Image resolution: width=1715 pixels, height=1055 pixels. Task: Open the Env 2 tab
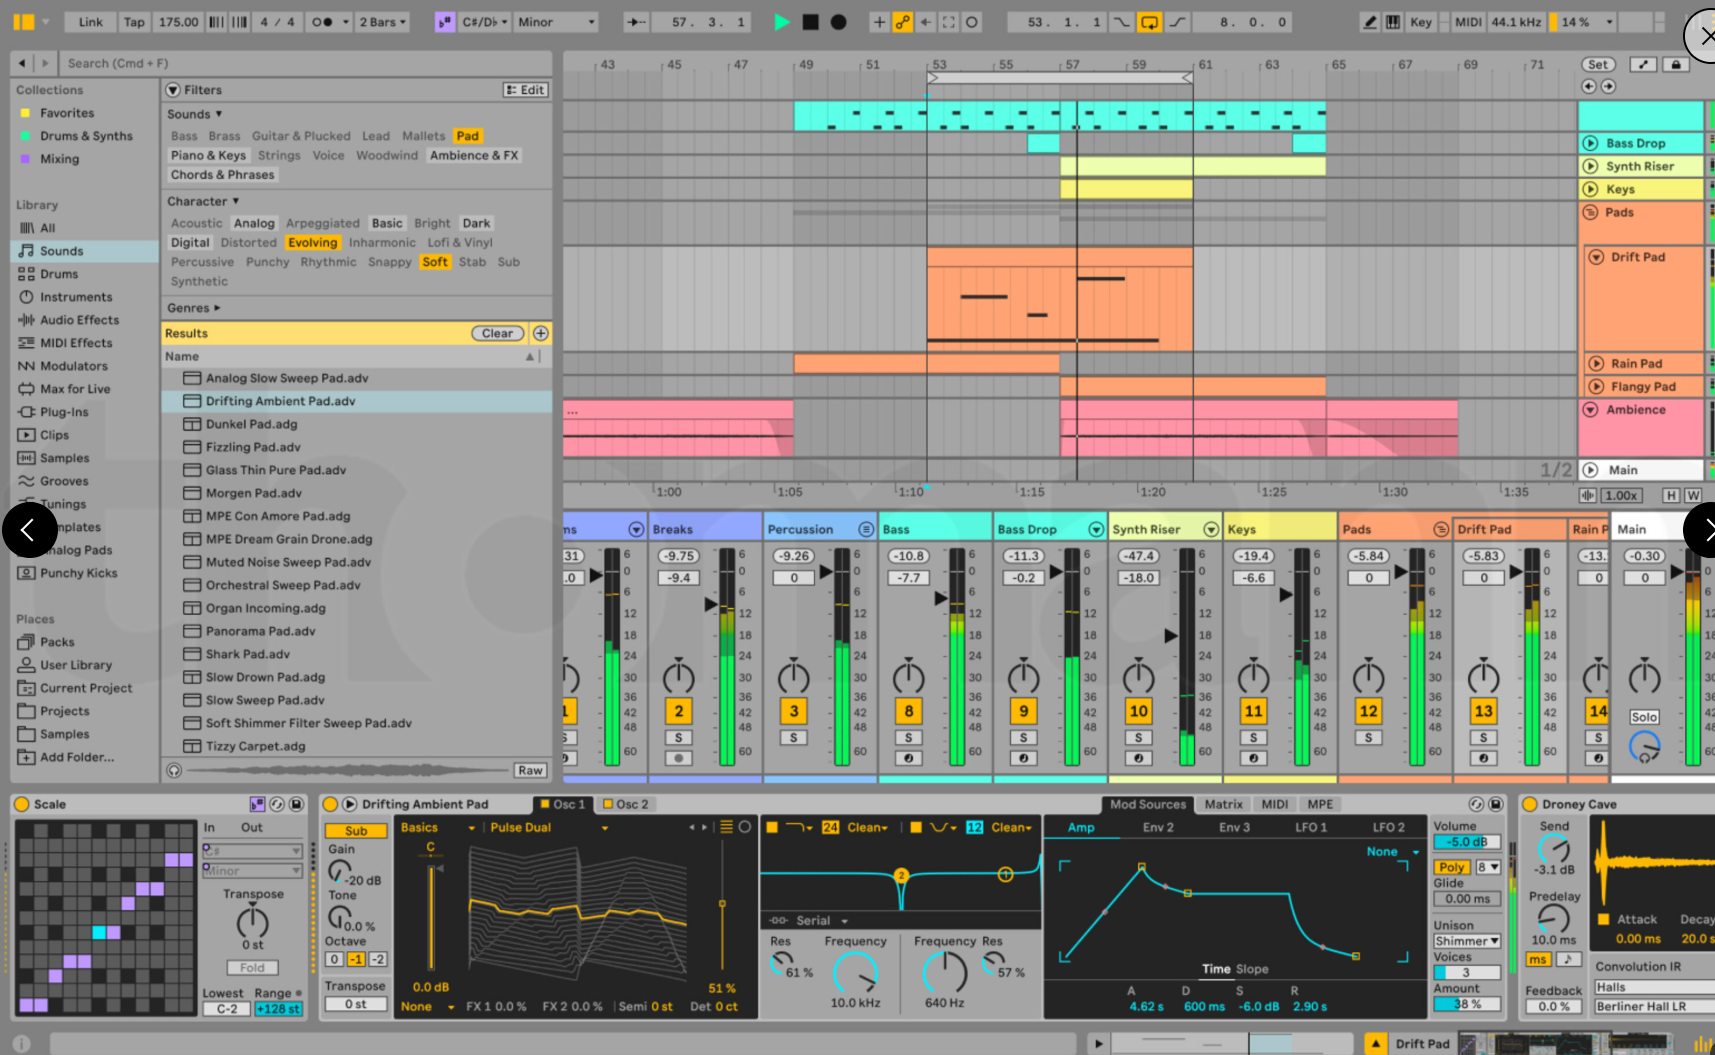point(1158,827)
